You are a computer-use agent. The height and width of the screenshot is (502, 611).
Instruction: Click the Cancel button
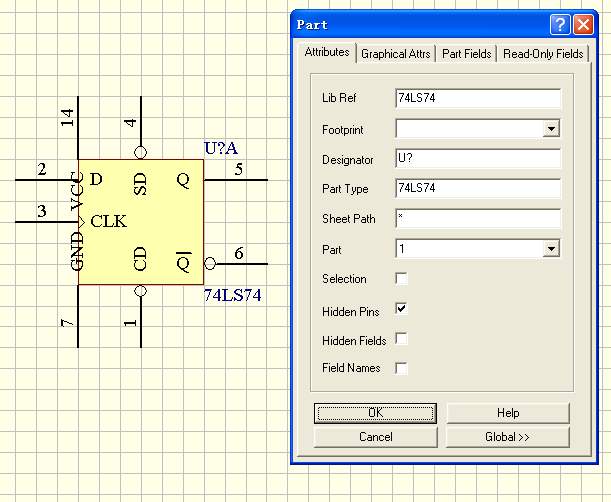375,437
